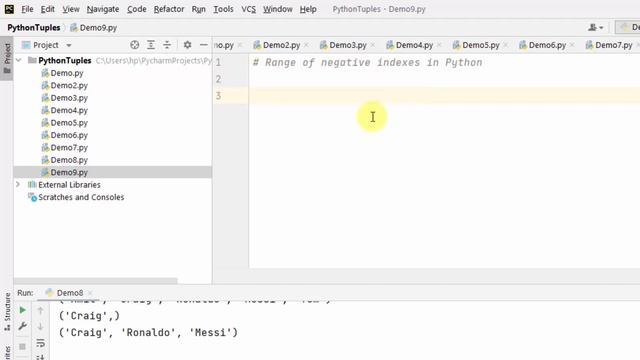Select Scratches and Consoles item
This screenshot has height=360, width=640.
tap(76, 197)
